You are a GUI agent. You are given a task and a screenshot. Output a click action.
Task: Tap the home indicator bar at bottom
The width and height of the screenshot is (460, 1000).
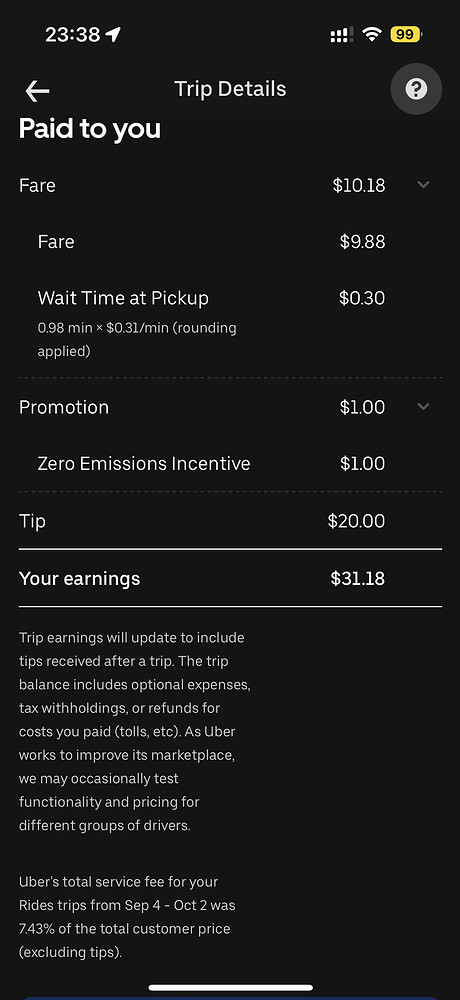[x=230, y=988]
